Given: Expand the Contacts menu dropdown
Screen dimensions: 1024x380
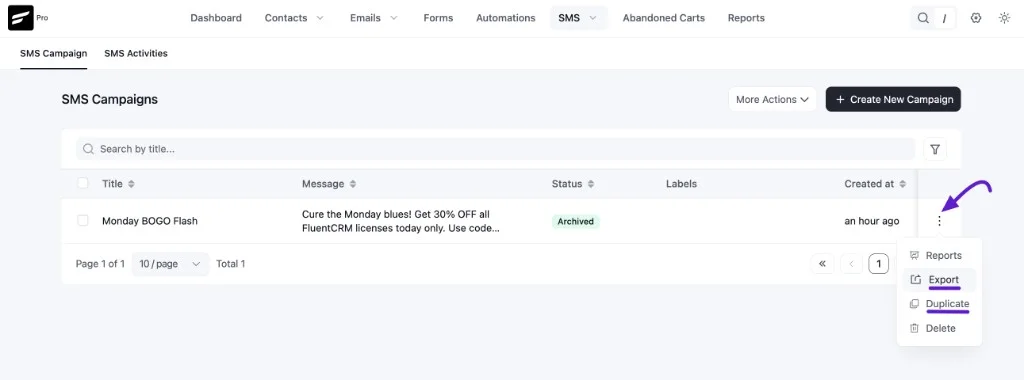Looking at the screenshot, I should (320, 18).
